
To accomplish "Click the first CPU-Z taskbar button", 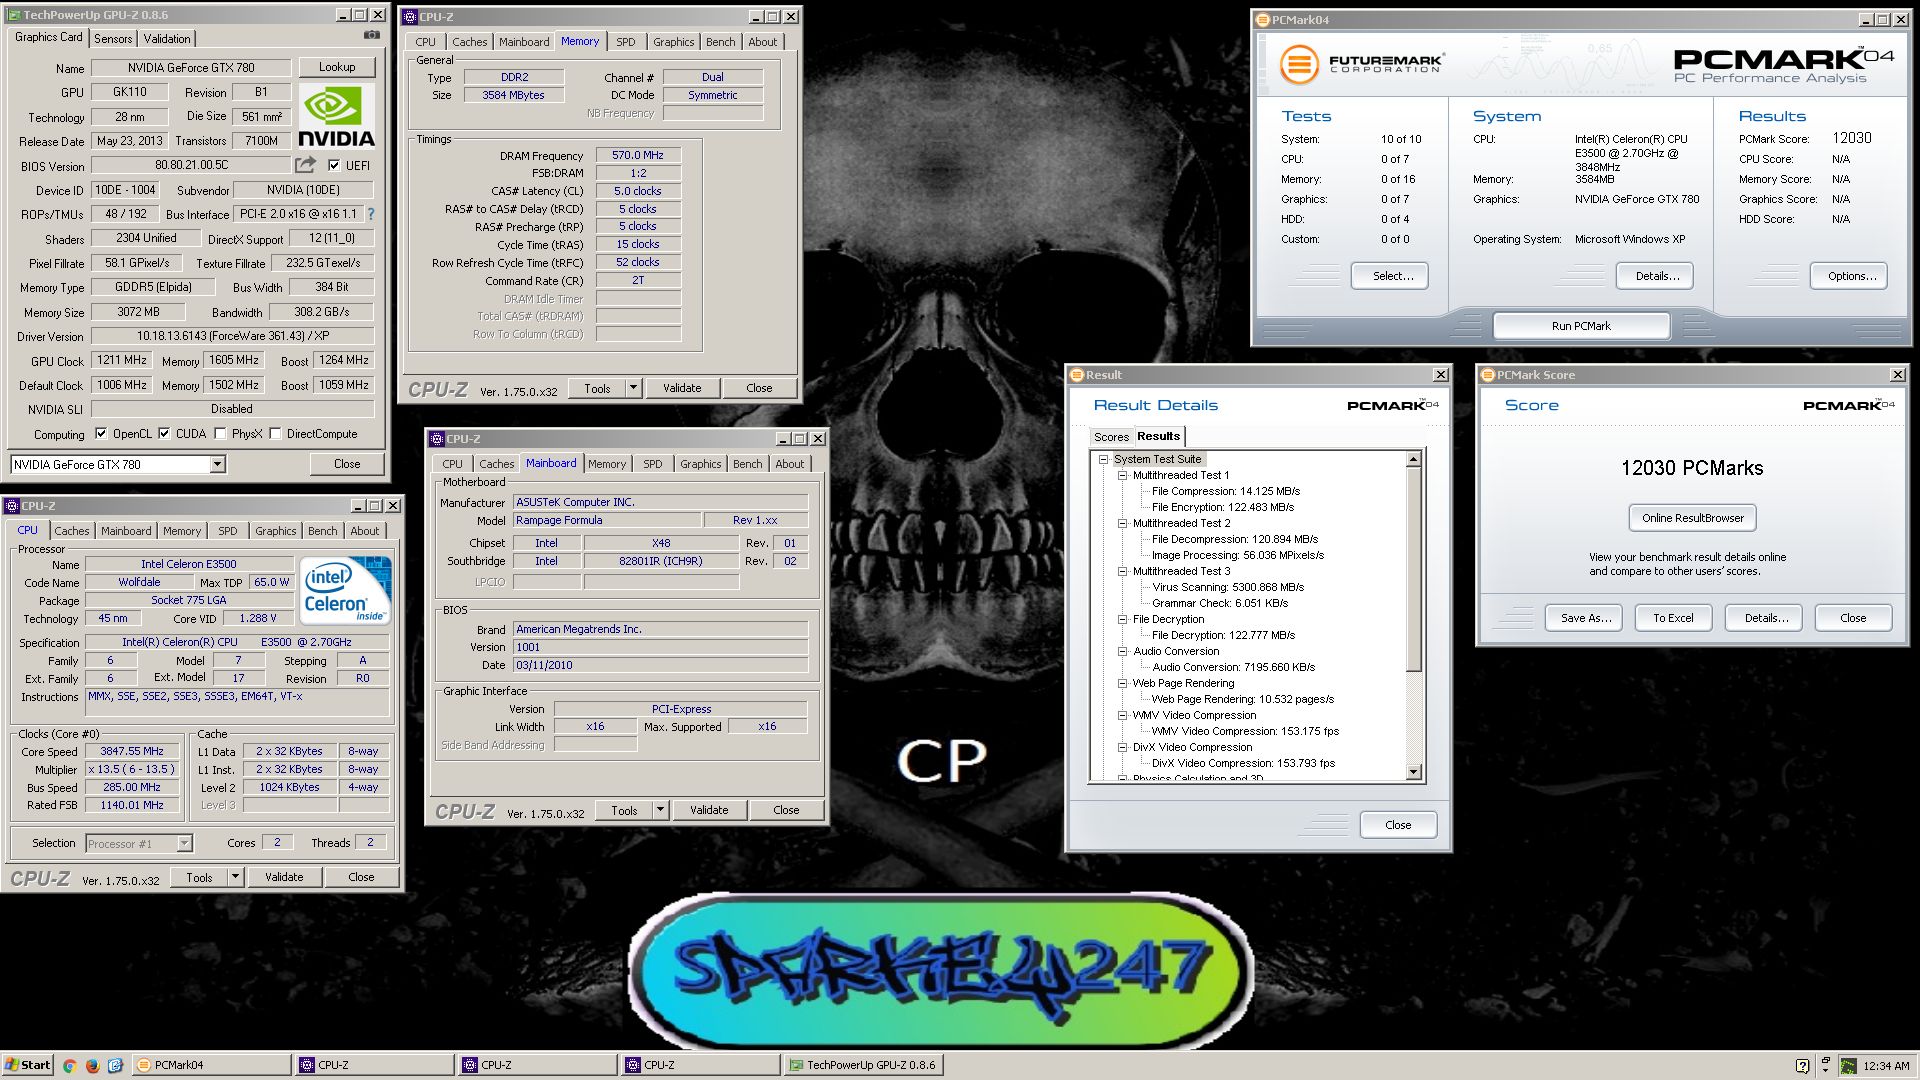I will [374, 1065].
